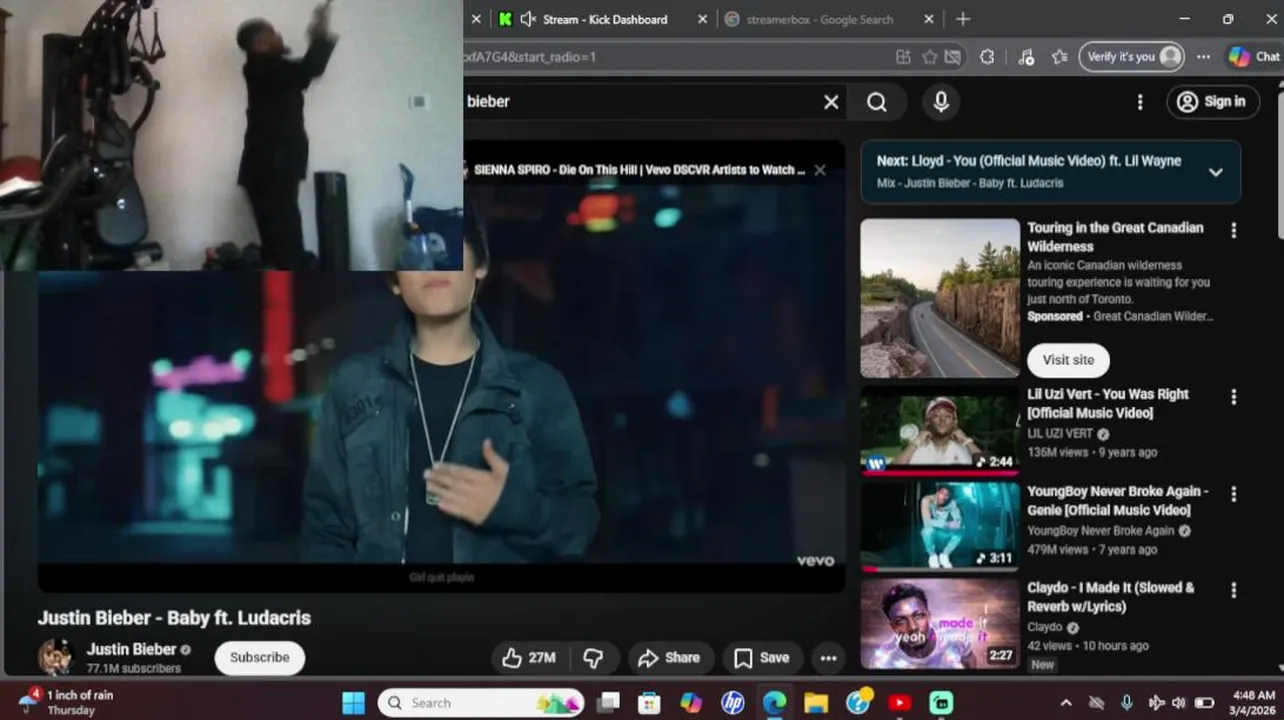Play Claydo I Made It thumbnail
1284x720 pixels.
pos(940,624)
